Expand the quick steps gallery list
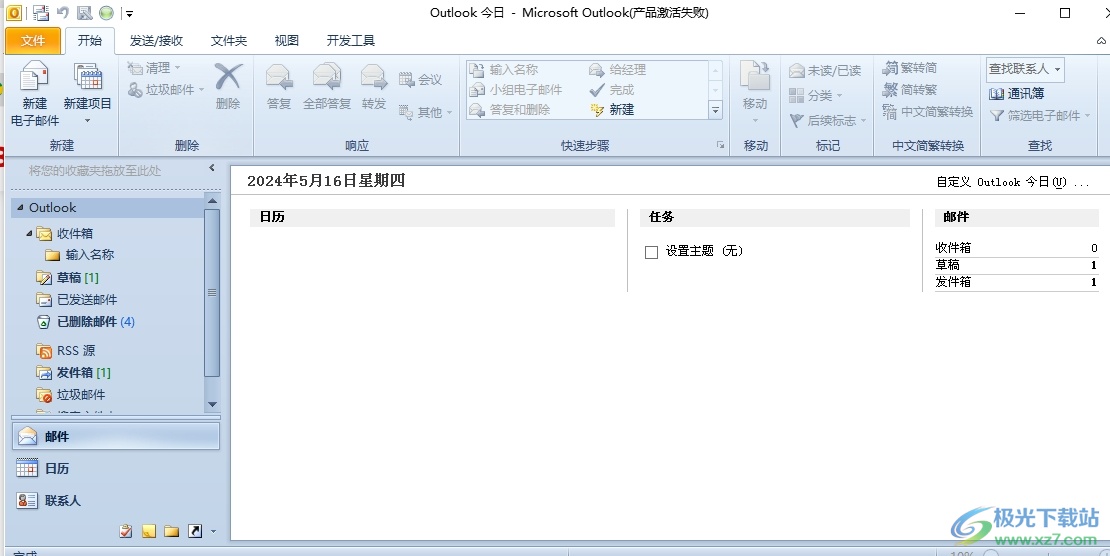Image resolution: width=1110 pixels, height=556 pixels. 715,110
